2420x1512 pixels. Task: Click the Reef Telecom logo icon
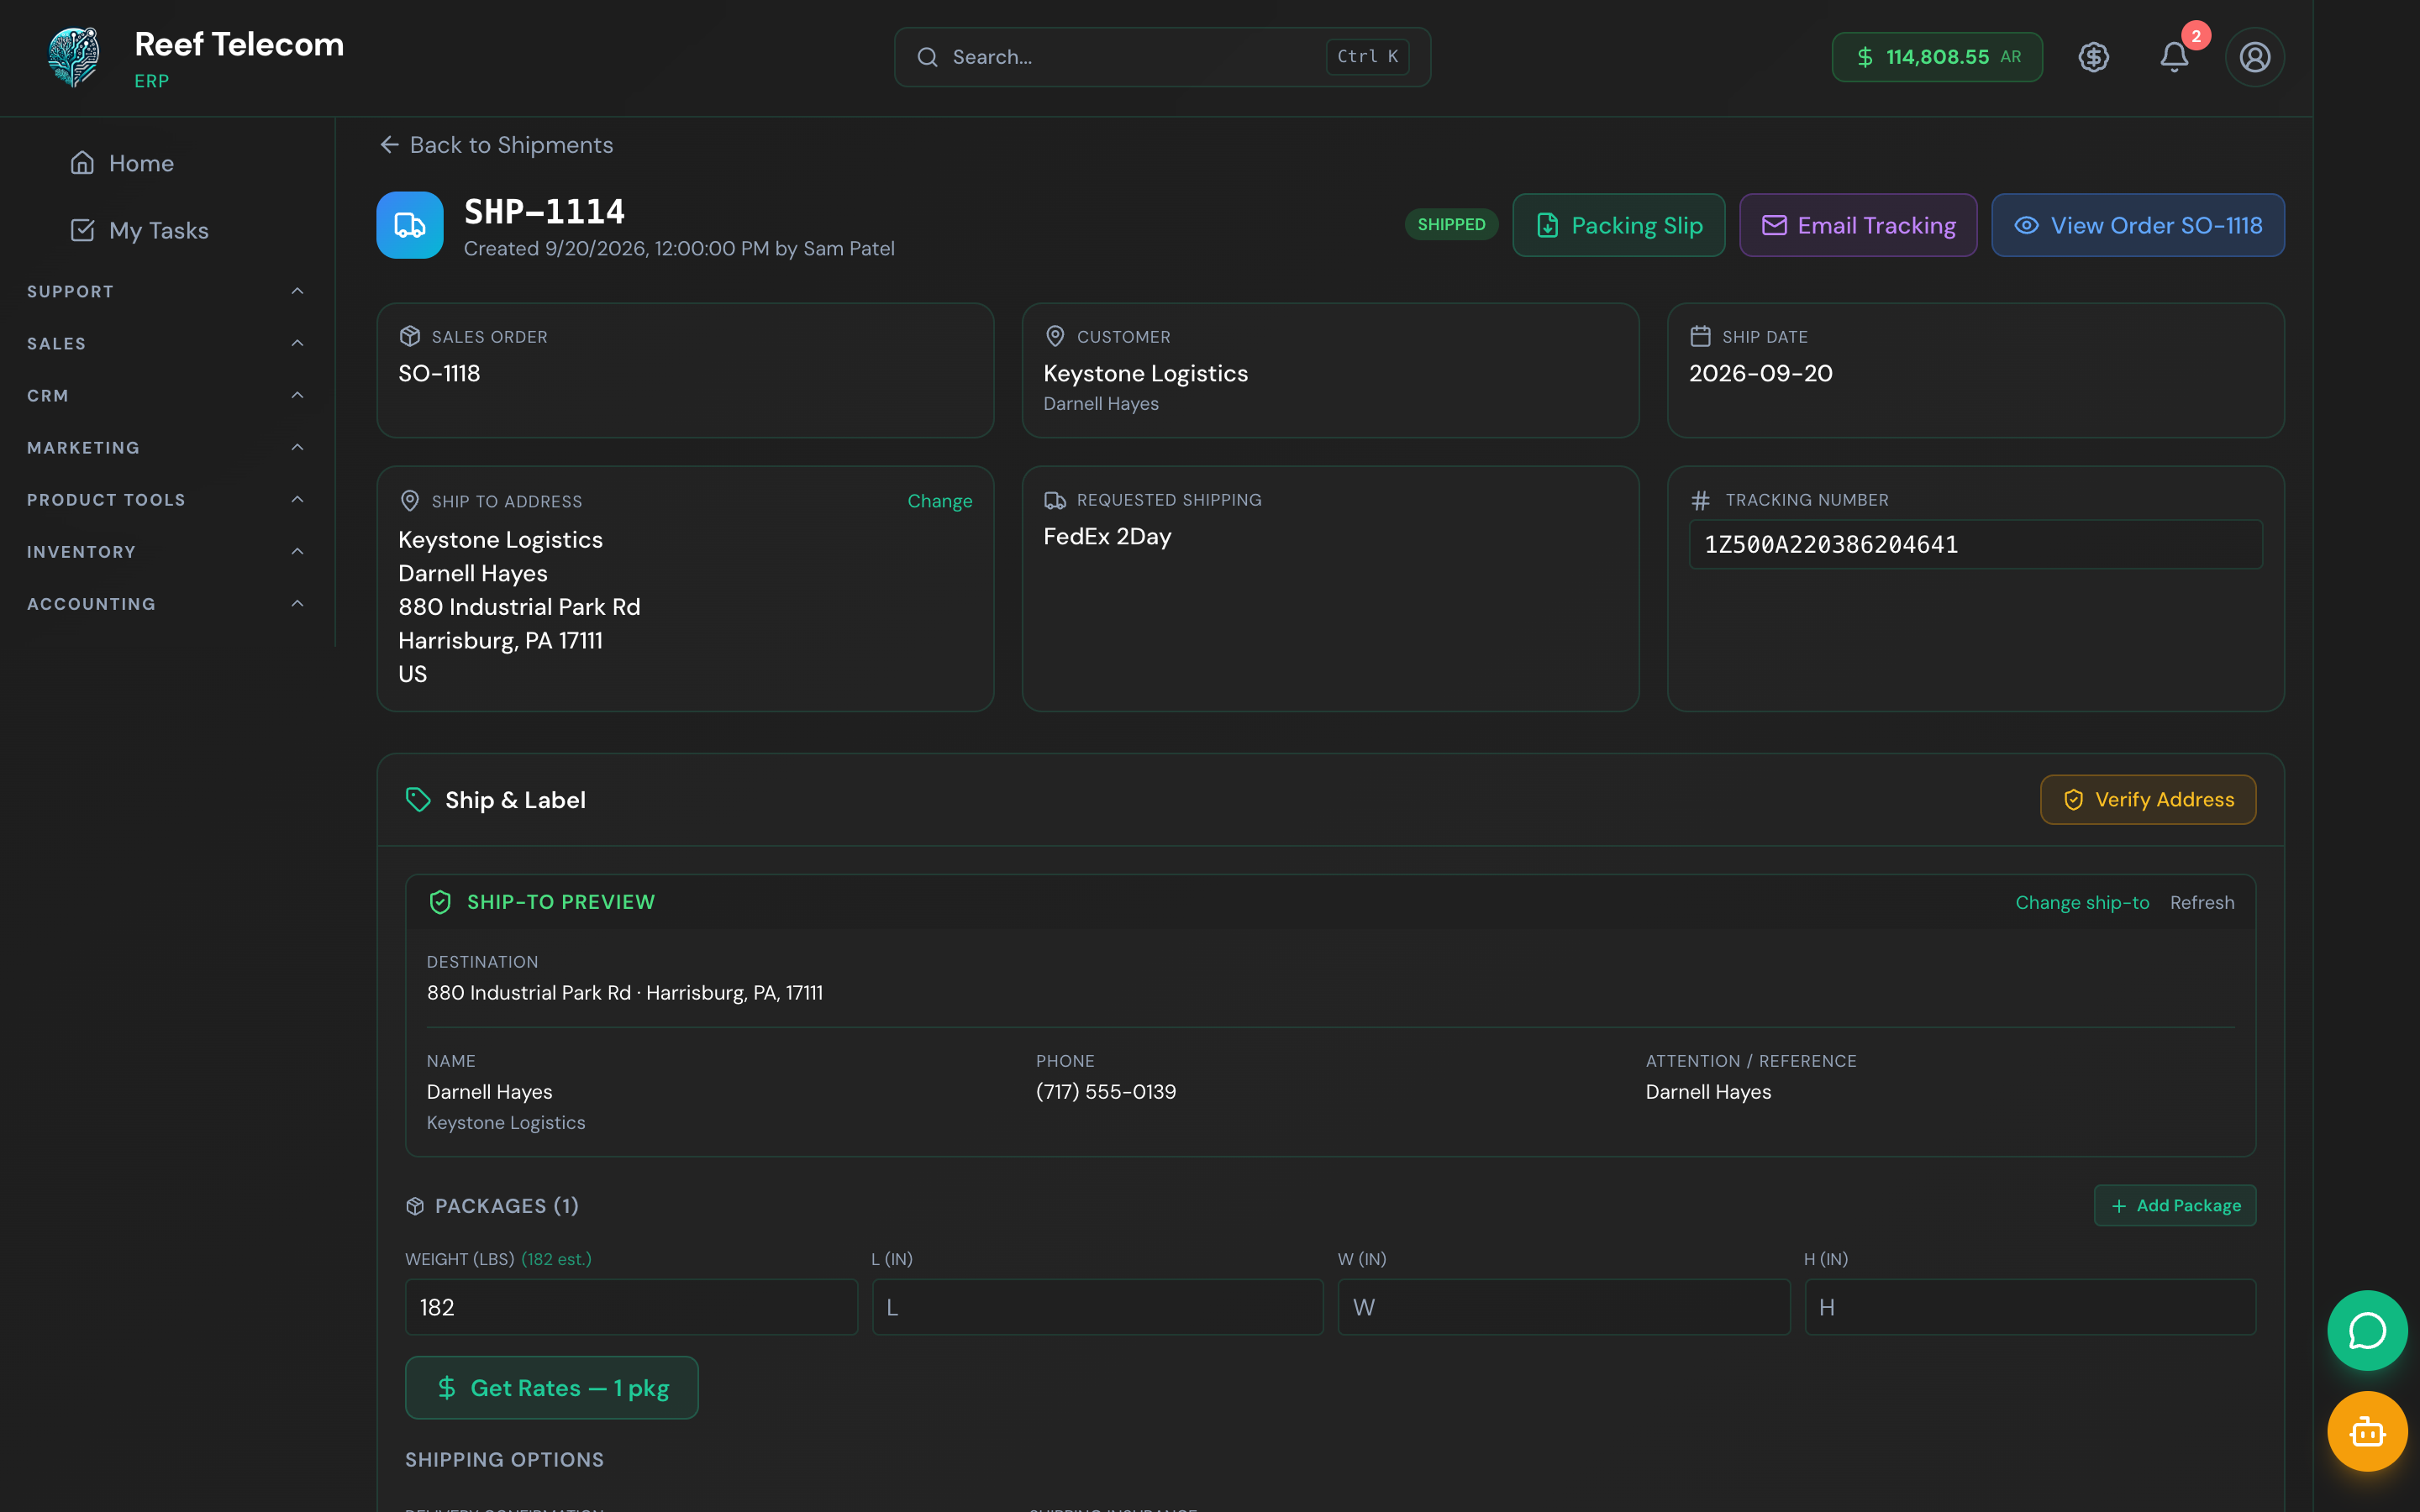(x=74, y=57)
